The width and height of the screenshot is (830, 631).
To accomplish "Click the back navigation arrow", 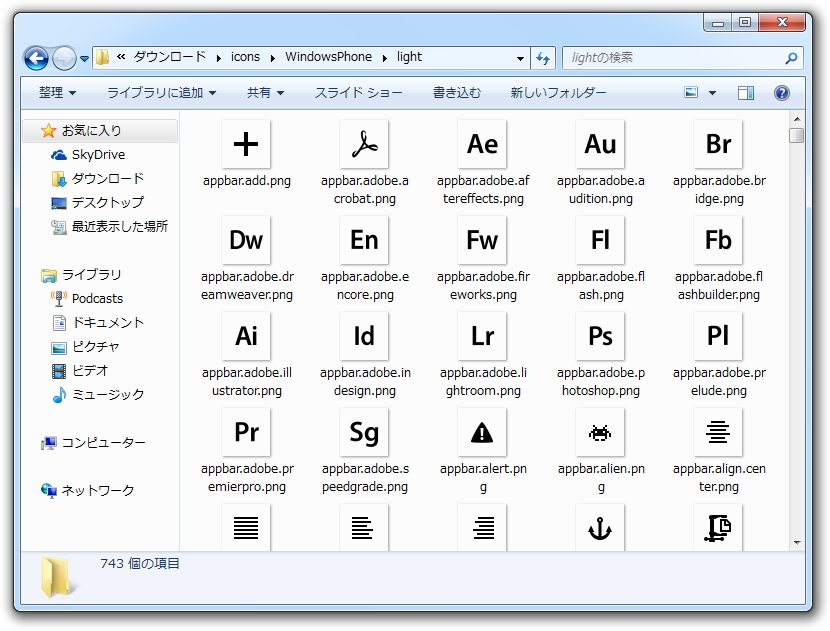I will tap(36, 58).
